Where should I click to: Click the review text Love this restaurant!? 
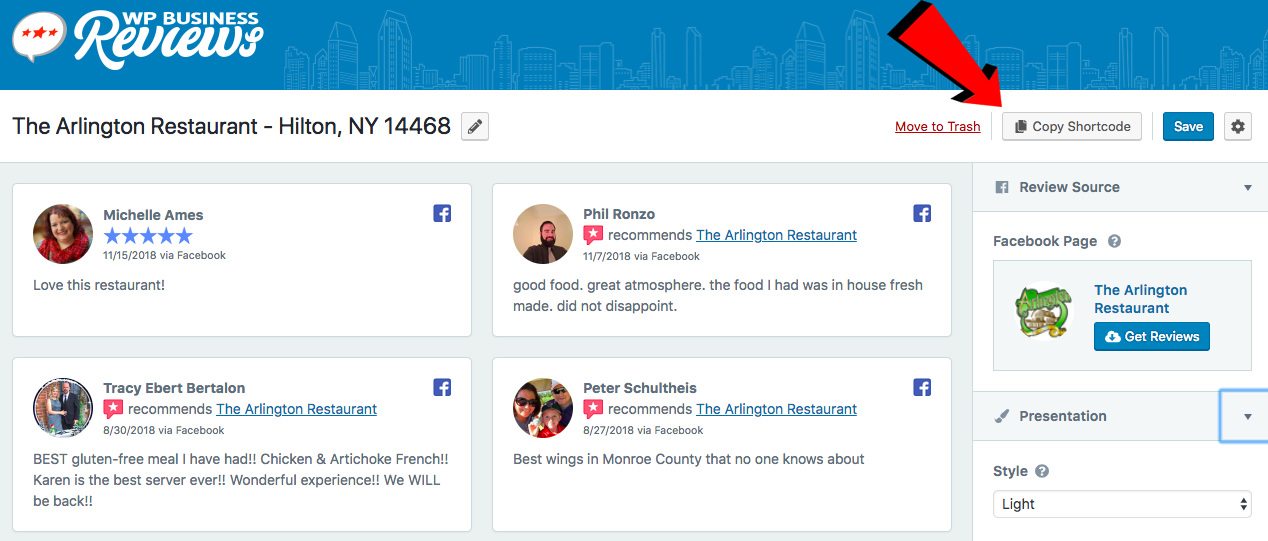[98, 285]
